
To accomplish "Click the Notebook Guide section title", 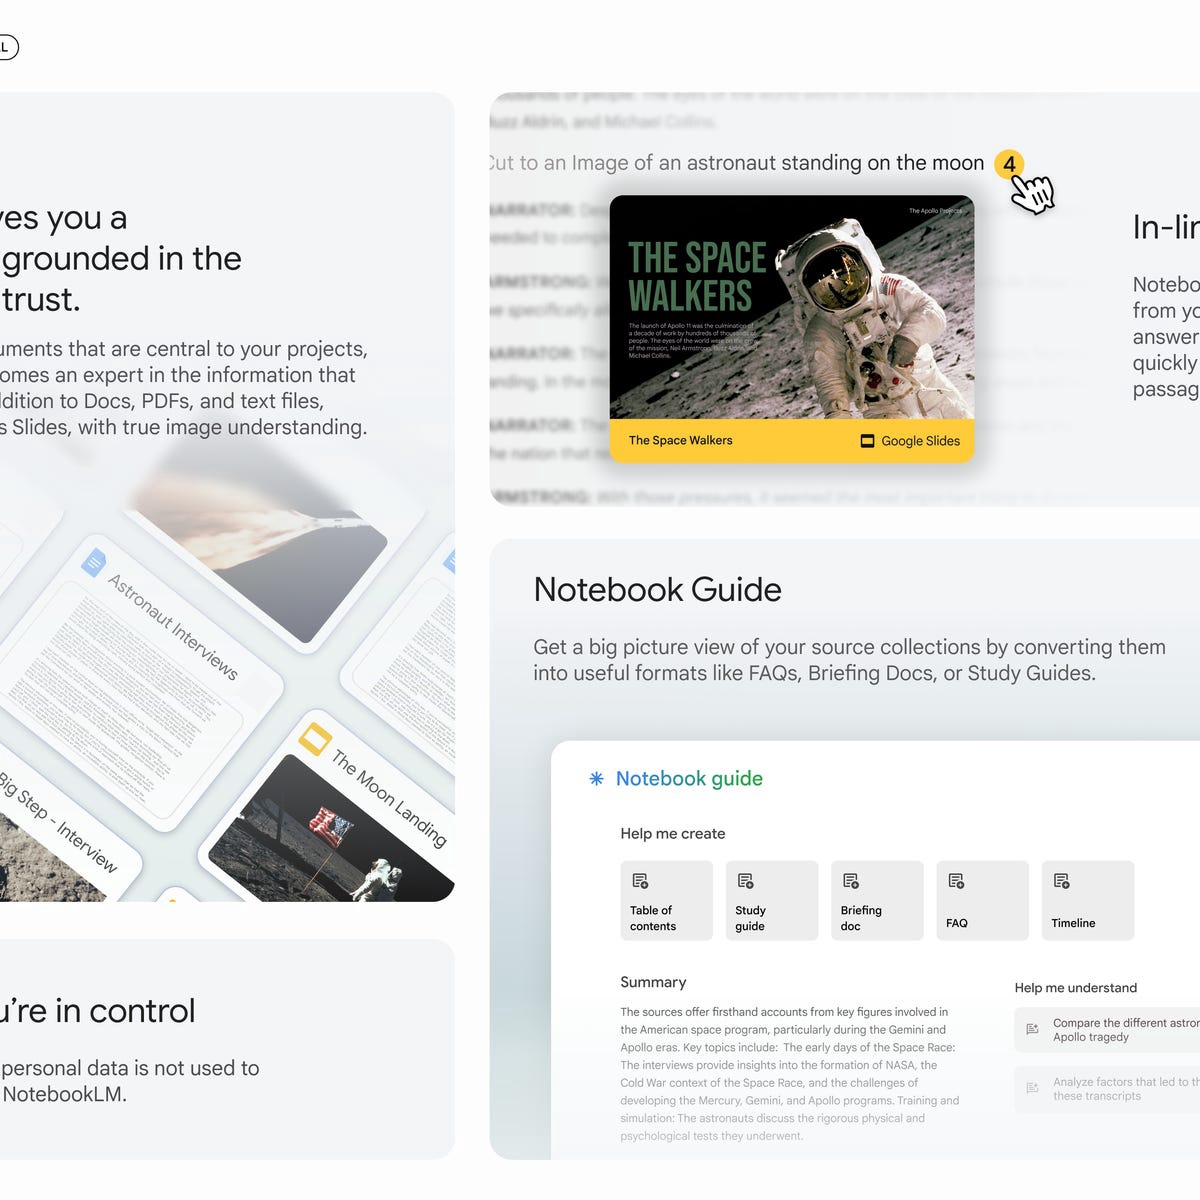I will pyautogui.click(x=657, y=589).
